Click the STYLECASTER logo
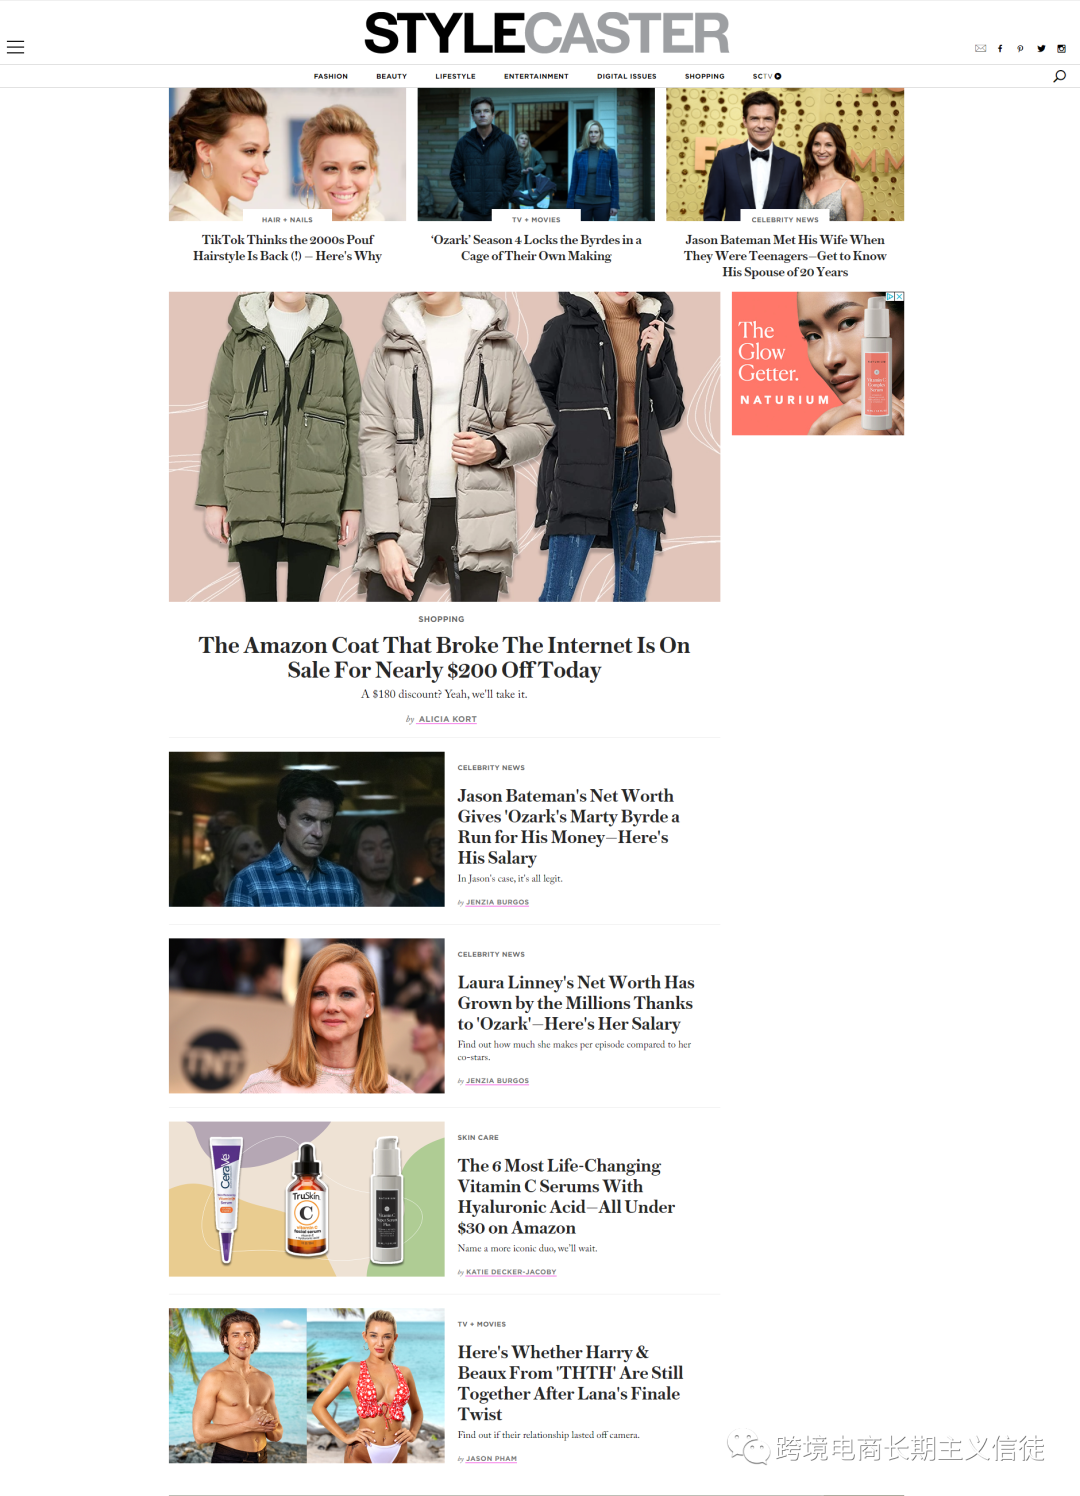 point(546,33)
